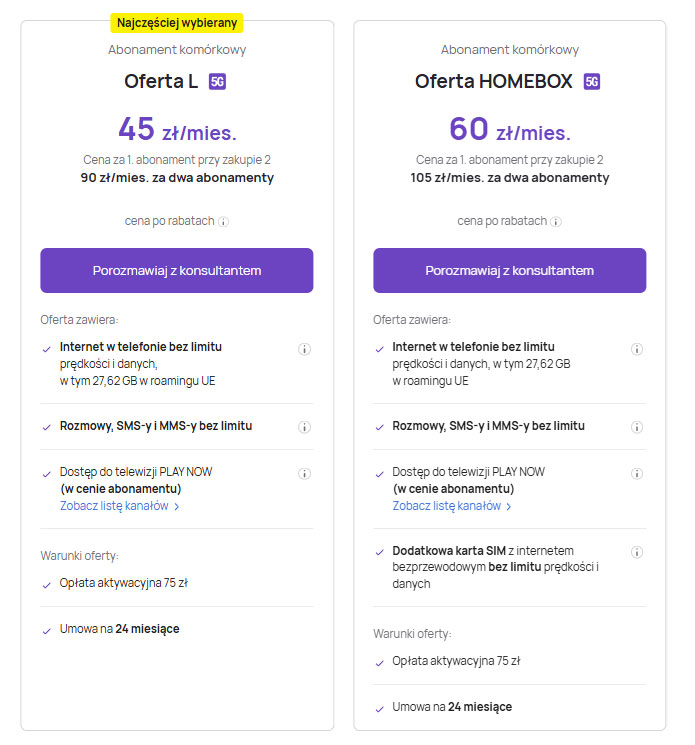This screenshot has width=695, height=745.
Task: Open Zobacz listę kanałów link in Oferta L
Action: coord(114,506)
